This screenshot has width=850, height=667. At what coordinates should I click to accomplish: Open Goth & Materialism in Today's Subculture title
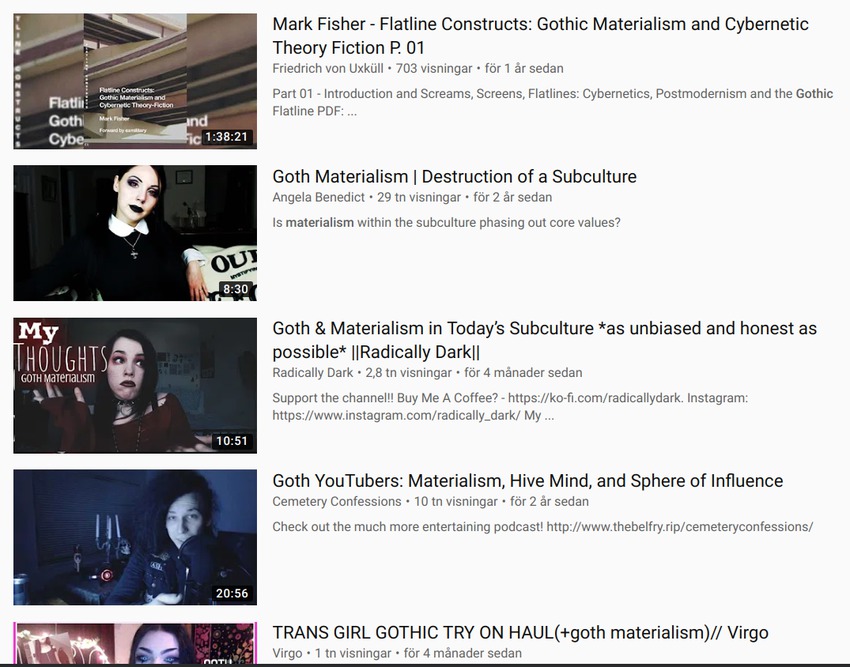[x=544, y=340]
